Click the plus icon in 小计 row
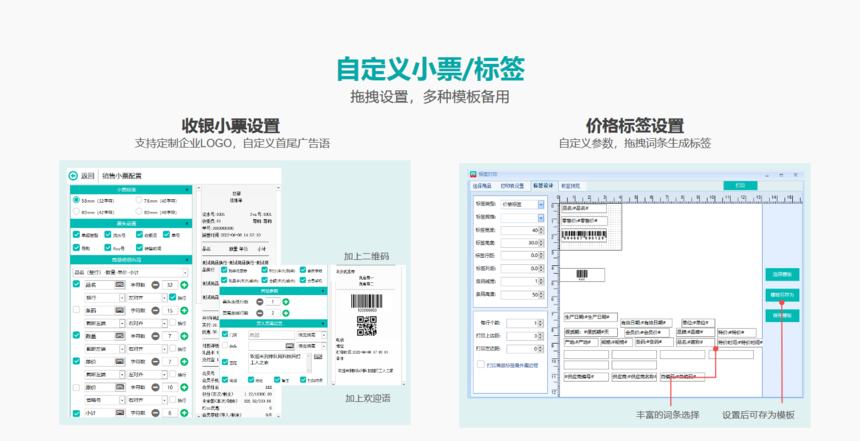 184,413
